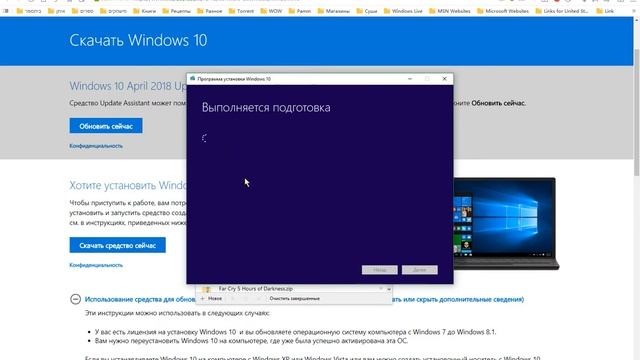The width and height of the screenshot is (640, 360).
Task: Open the Суши bookmarks folder
Action: coord(367,11)
